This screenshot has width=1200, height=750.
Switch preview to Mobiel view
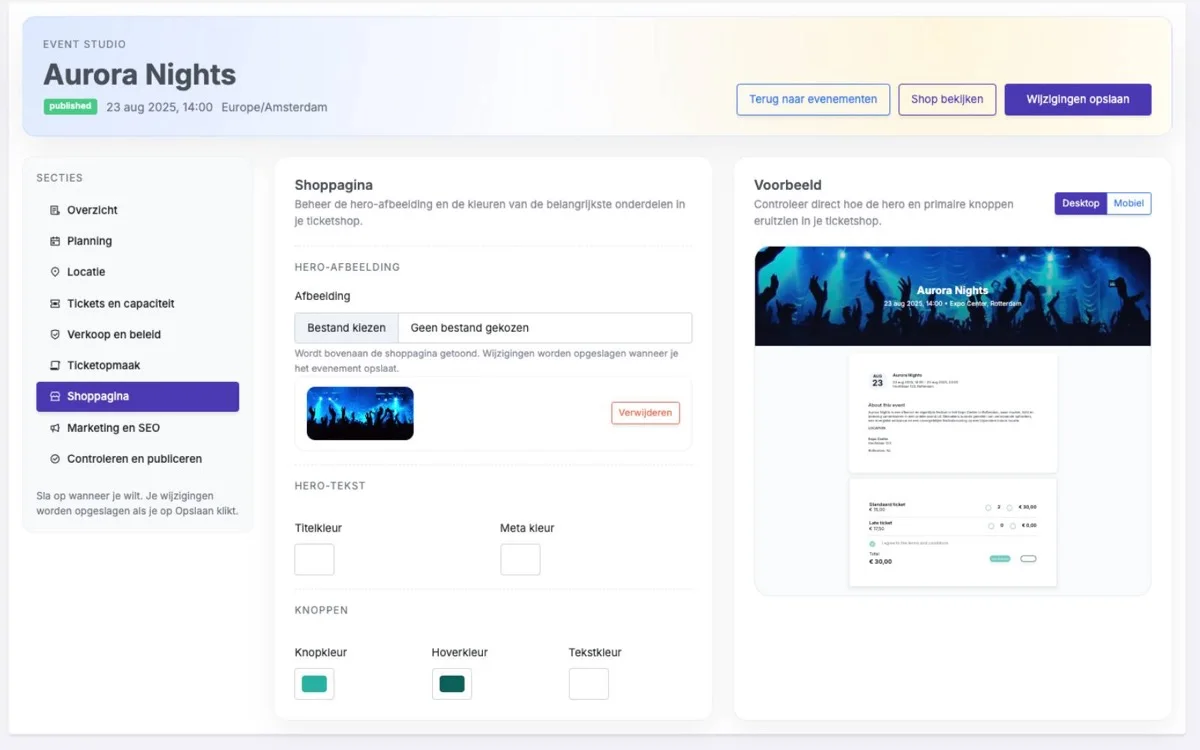click(x=1129, y=203)
